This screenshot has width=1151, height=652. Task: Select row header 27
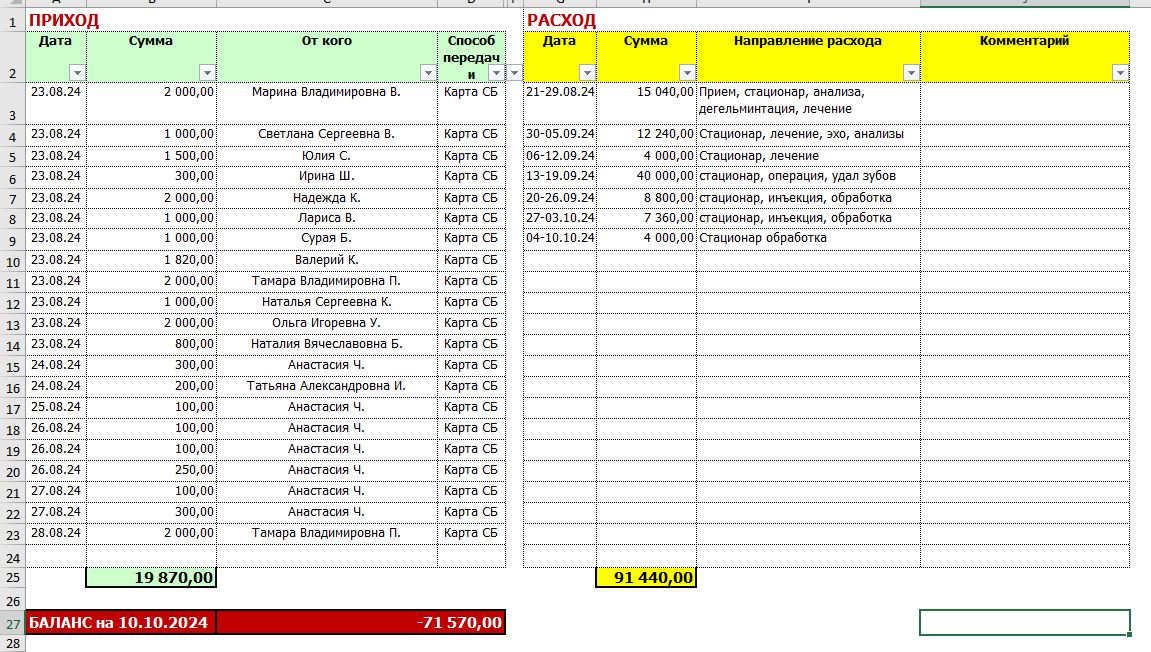point(12,624)
